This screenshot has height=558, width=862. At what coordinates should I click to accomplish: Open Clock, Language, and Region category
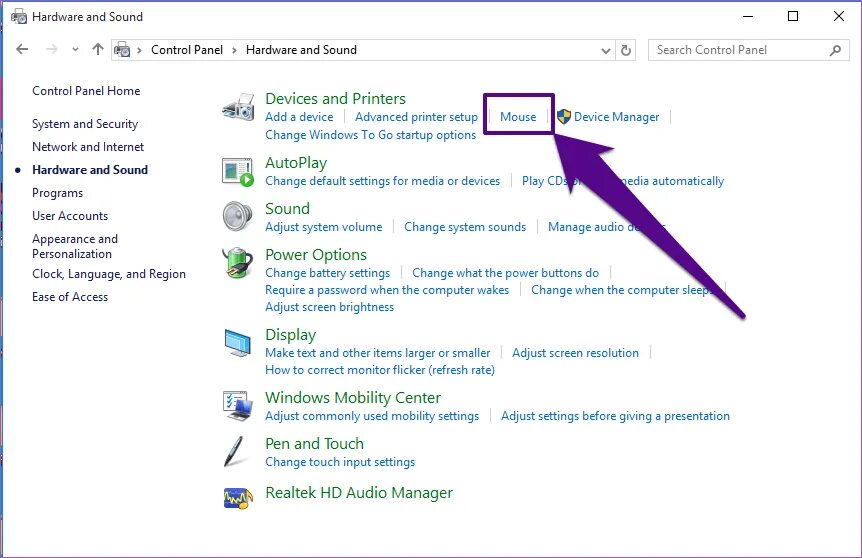109,274
